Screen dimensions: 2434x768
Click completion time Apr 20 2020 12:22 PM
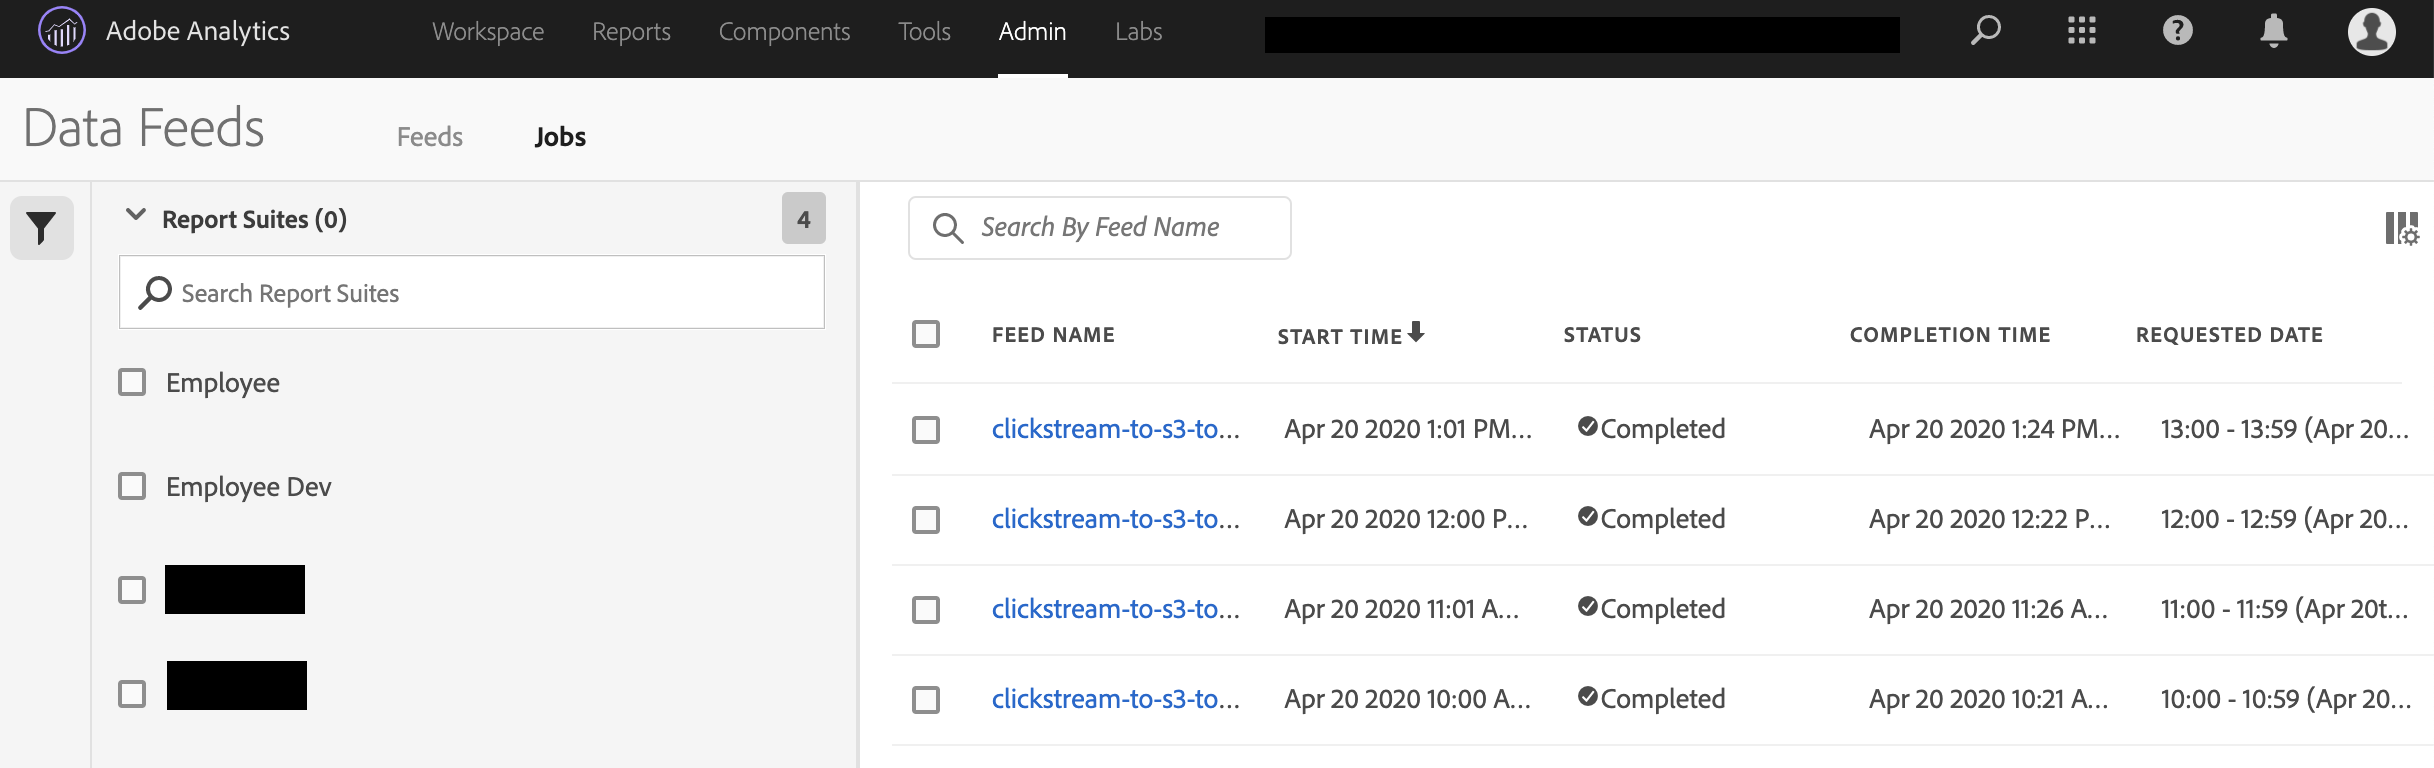1989,519
